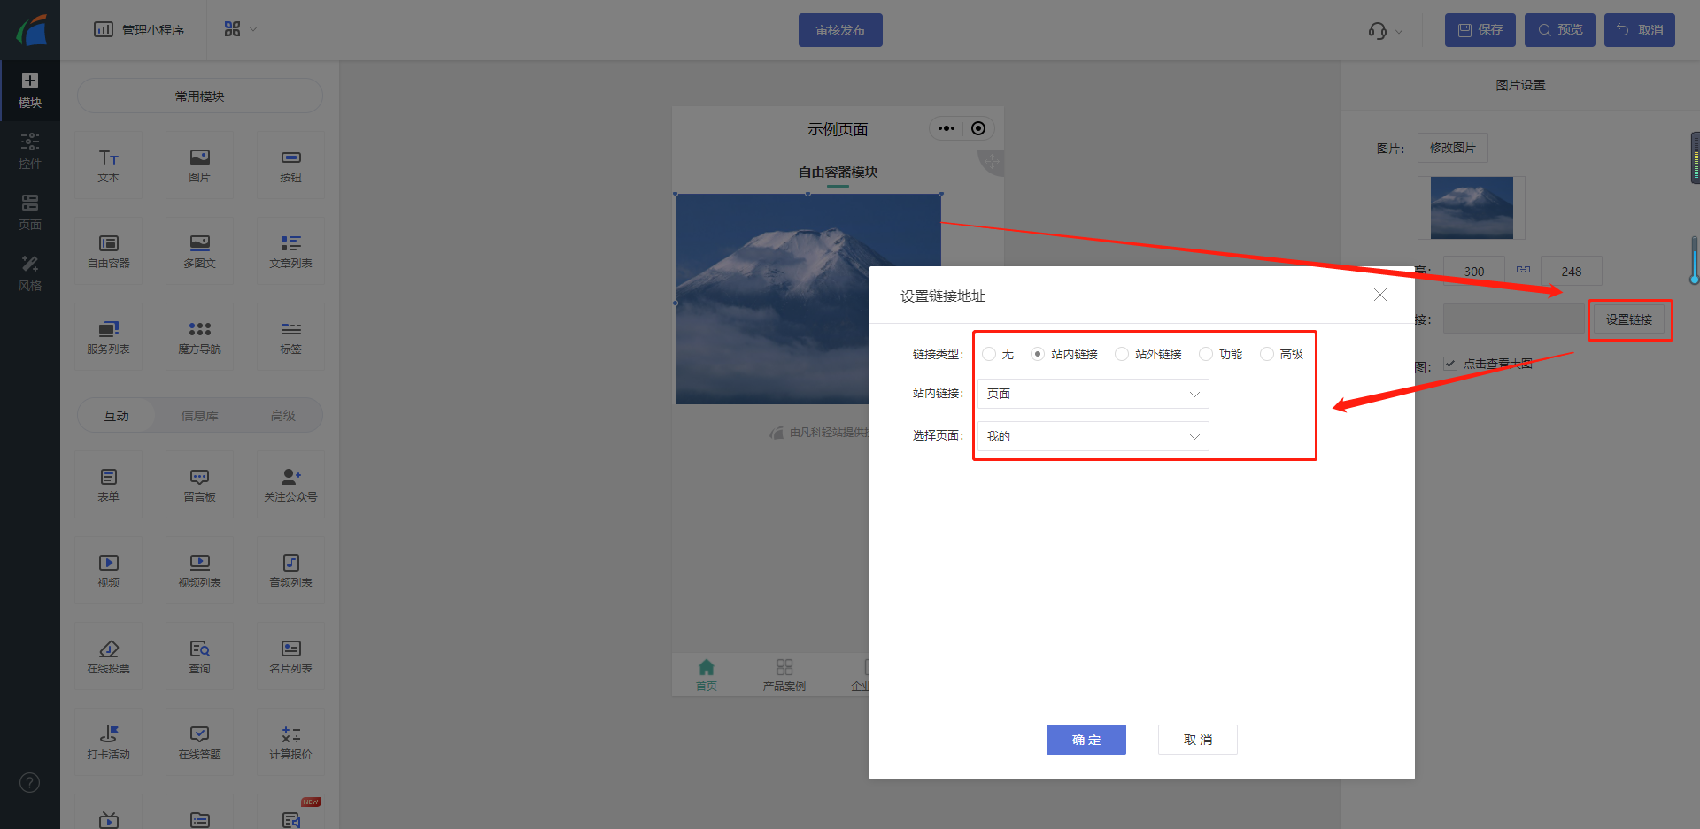1700x829 pixels.
Task: Click the 预览 preview button
Action: pos(1560,30)
